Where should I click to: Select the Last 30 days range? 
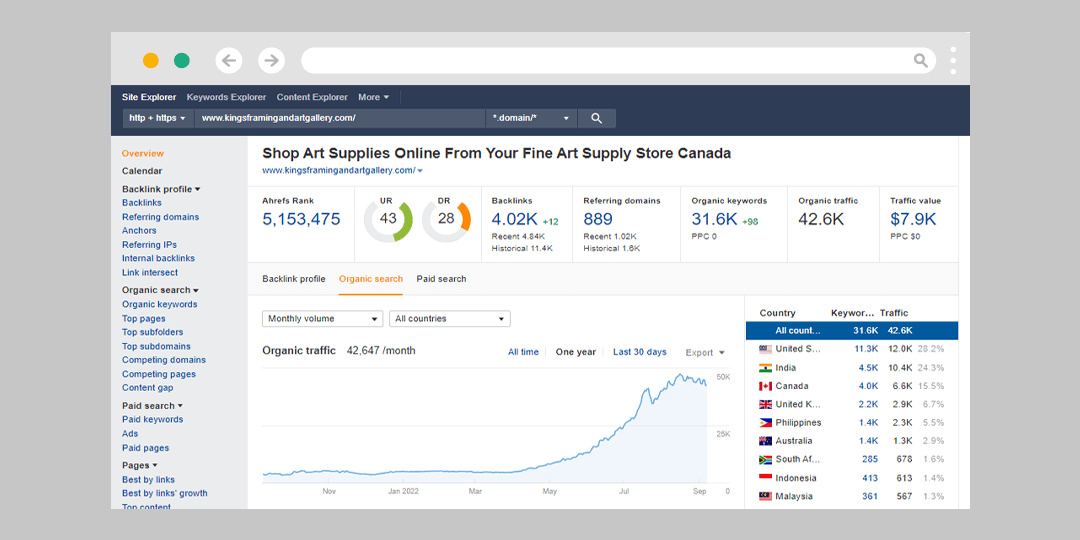point(639,352)
